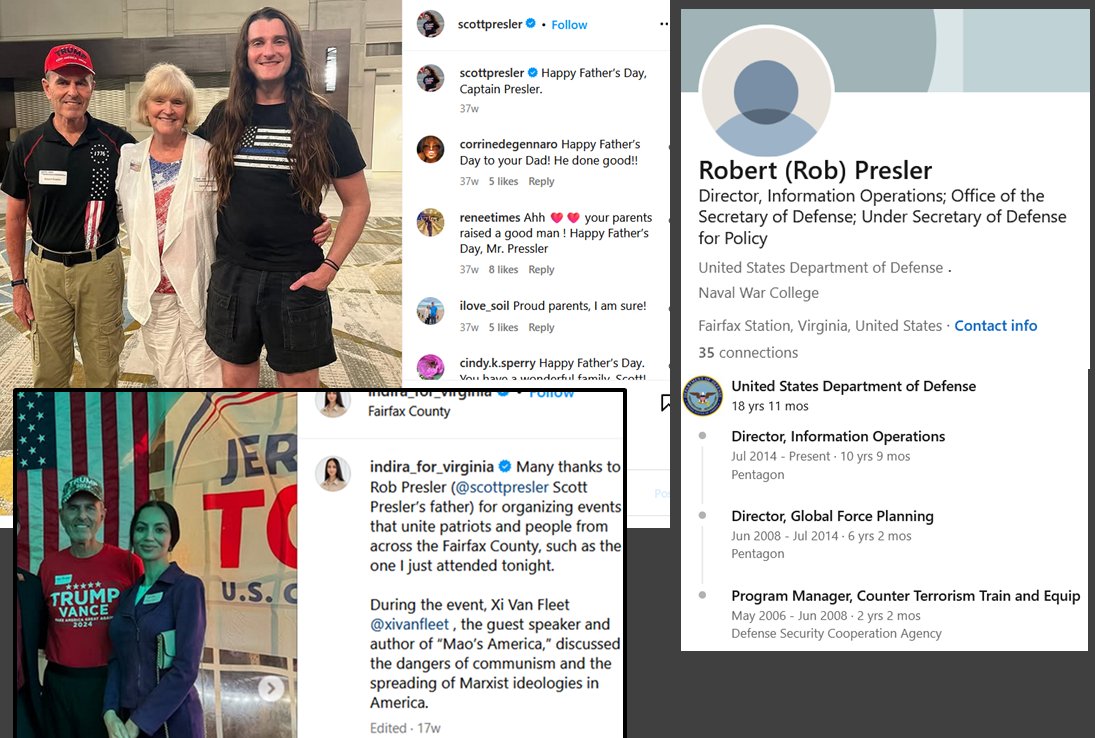Click the scottpresler profile avatar in the header

coord(430,24)
